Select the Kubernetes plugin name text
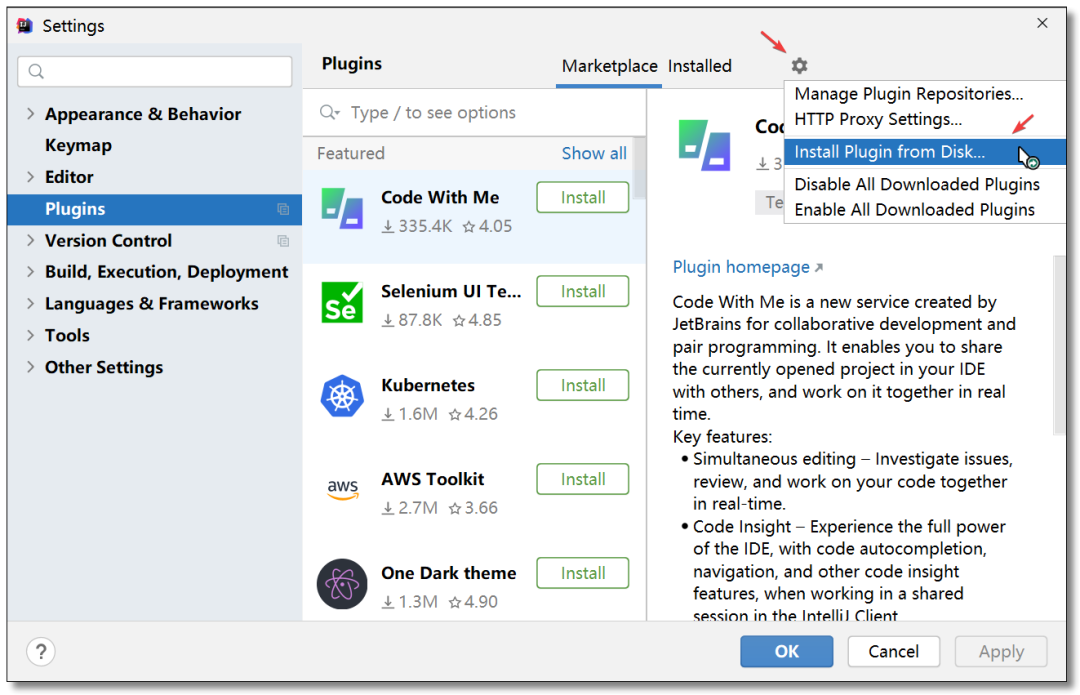Viewport: 1080px width, 695px height. (x=428, y=385)
